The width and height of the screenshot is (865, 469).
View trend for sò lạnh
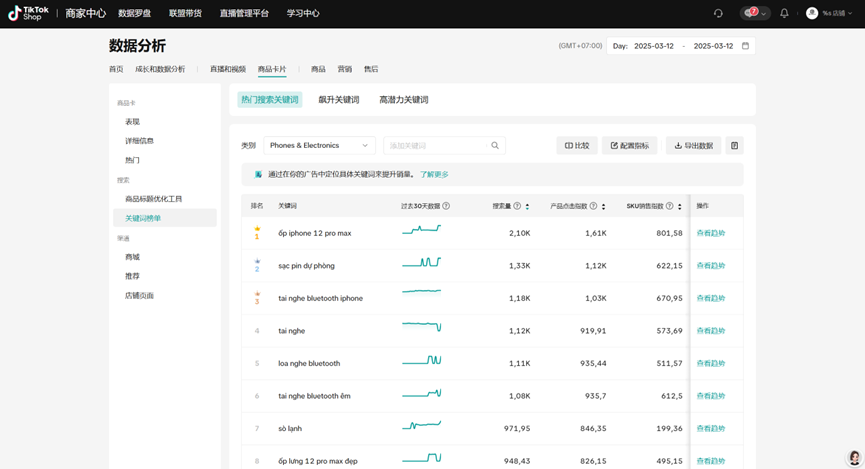[711, 428]
